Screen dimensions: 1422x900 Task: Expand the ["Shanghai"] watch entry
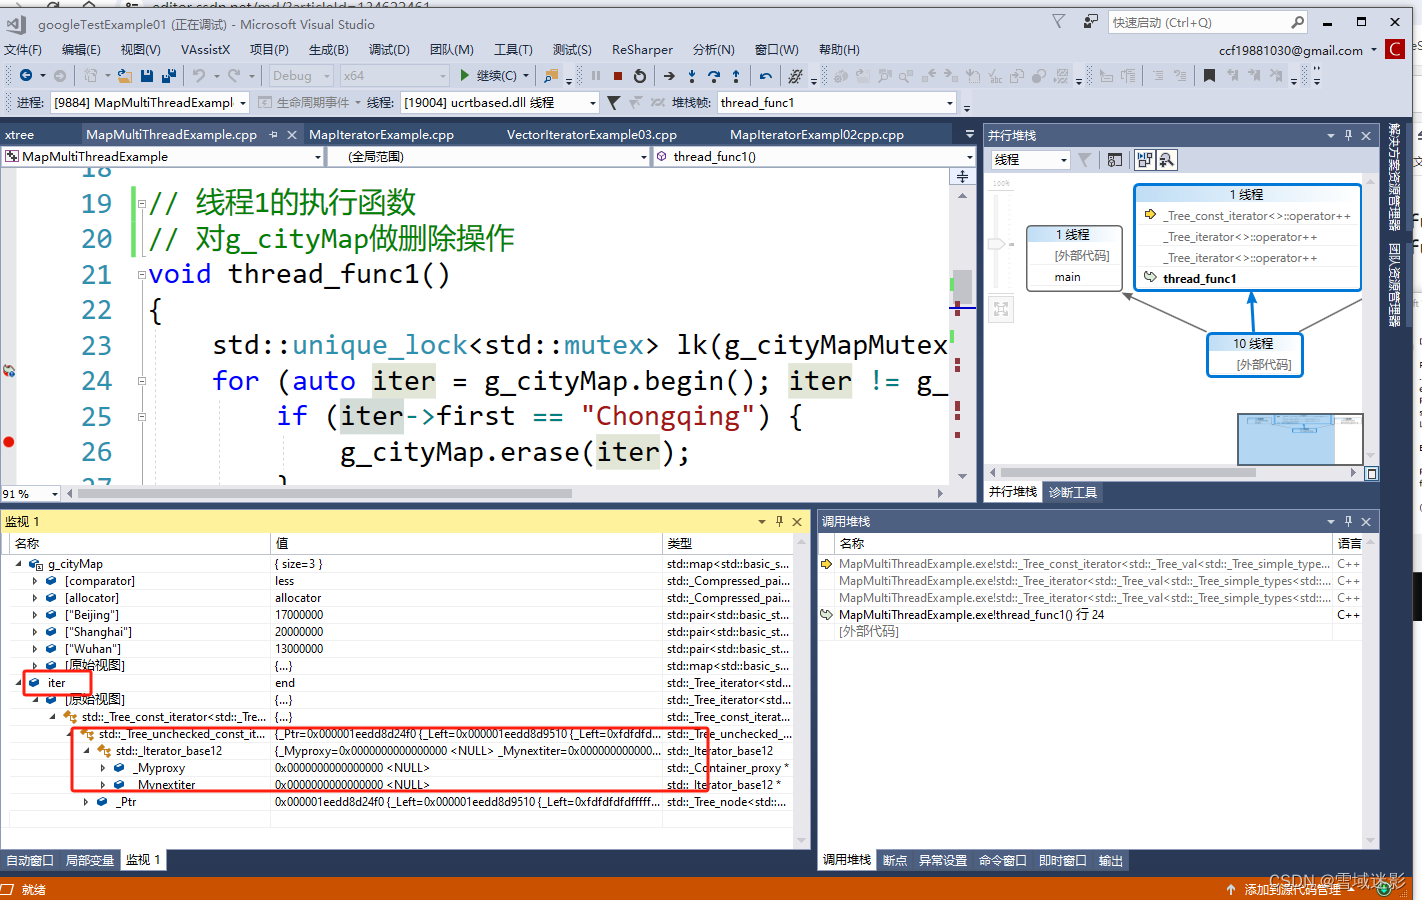(x=36, y=632)
